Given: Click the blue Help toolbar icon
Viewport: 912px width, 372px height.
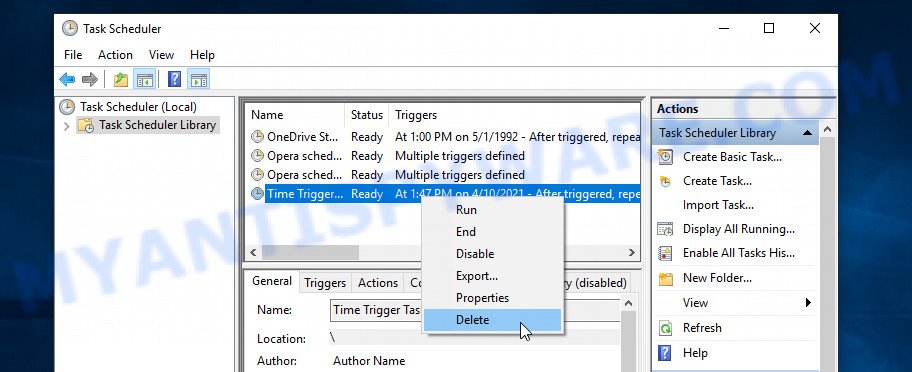Looking at the screenshot, I should pyautogui.click(x=174, y=79).
